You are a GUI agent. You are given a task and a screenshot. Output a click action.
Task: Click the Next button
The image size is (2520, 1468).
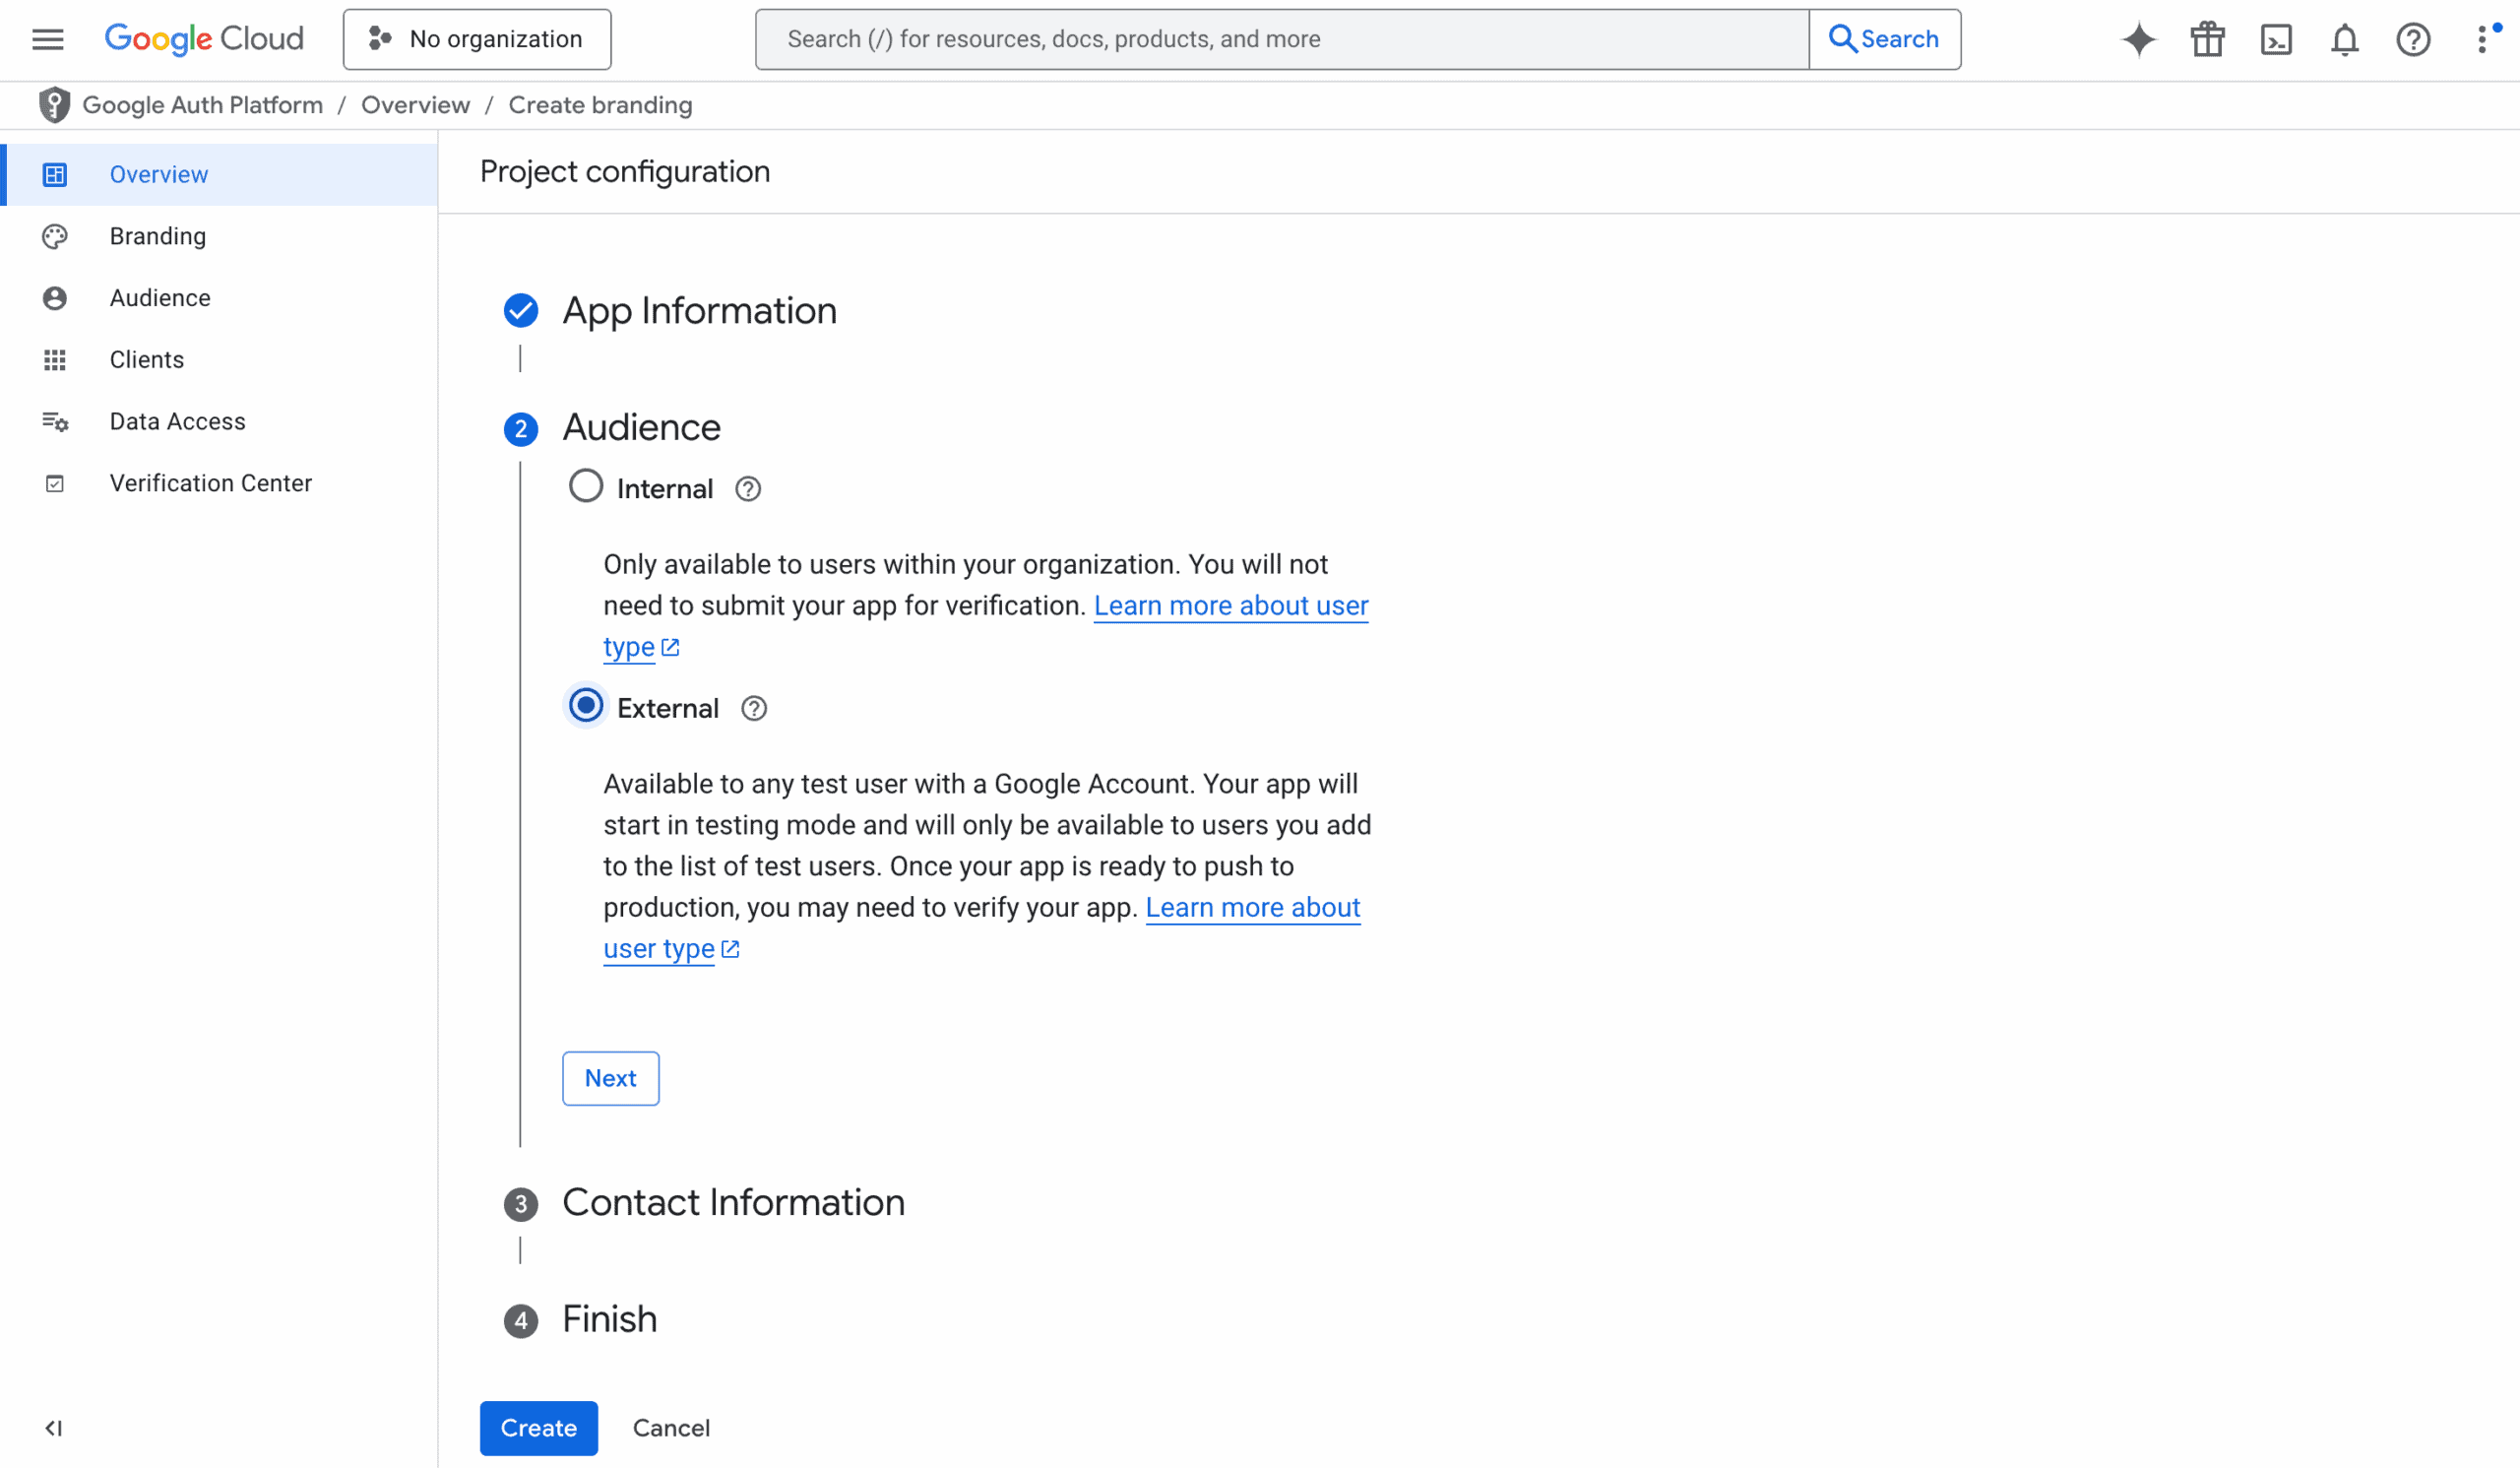[x=610, y=1078]
